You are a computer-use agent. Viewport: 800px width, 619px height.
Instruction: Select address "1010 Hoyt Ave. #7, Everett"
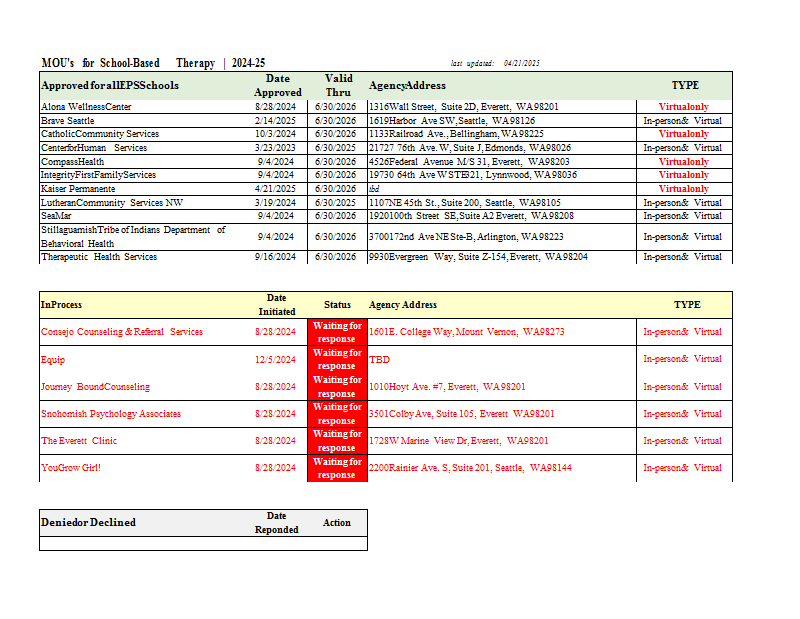click(x=447, y=386)
